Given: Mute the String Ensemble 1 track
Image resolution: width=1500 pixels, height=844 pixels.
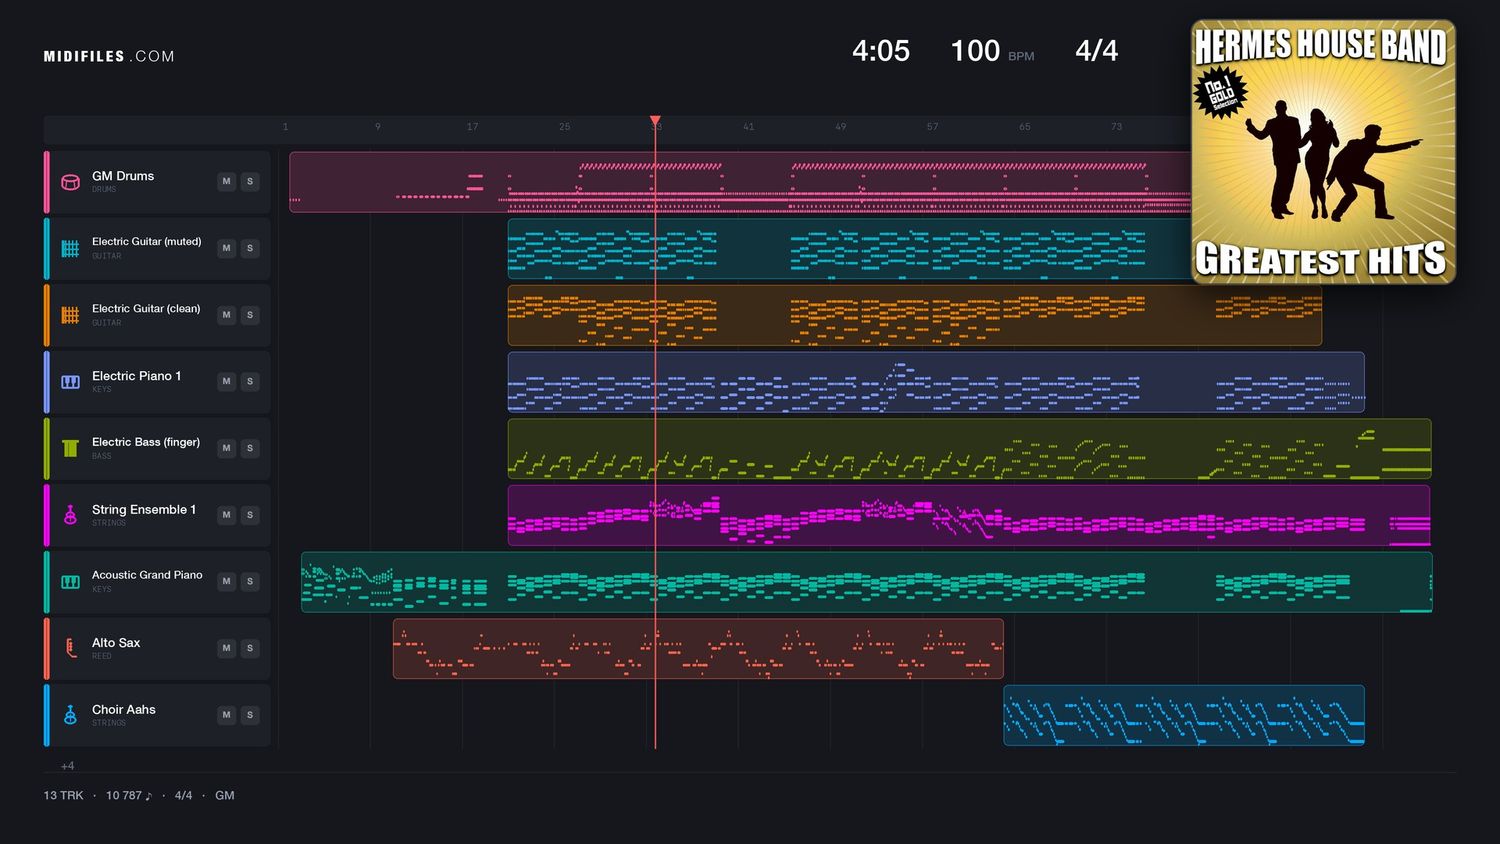Looking at the screenshot, I should [226, 515].
